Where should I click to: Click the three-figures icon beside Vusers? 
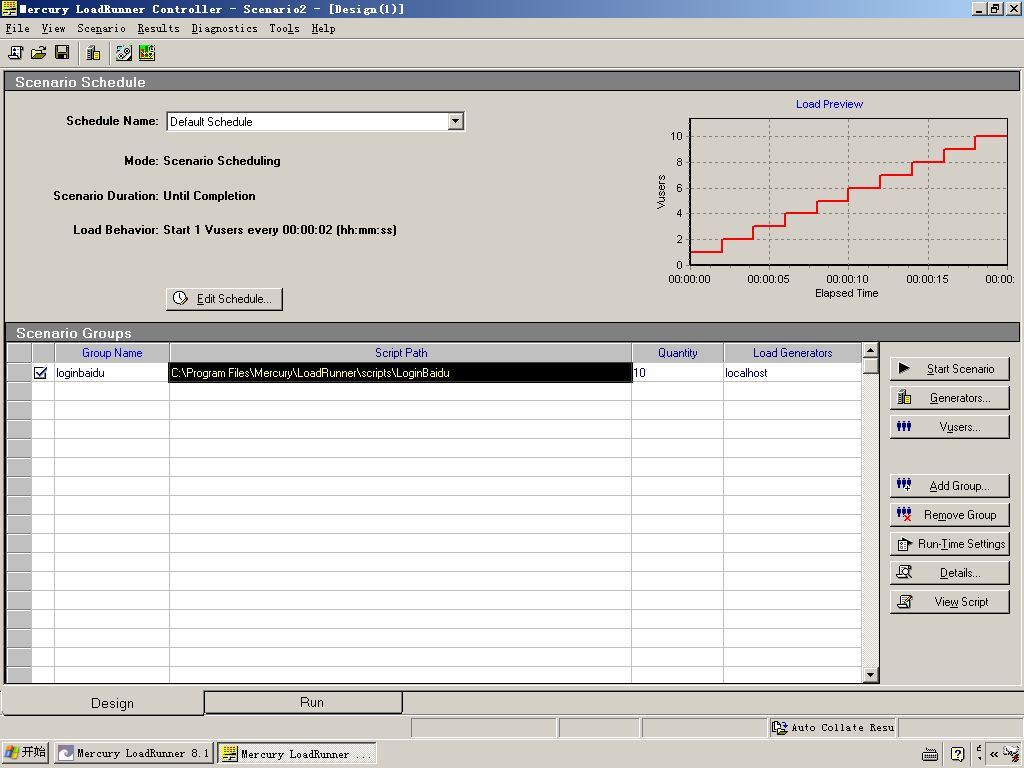[x=904, y=426]
